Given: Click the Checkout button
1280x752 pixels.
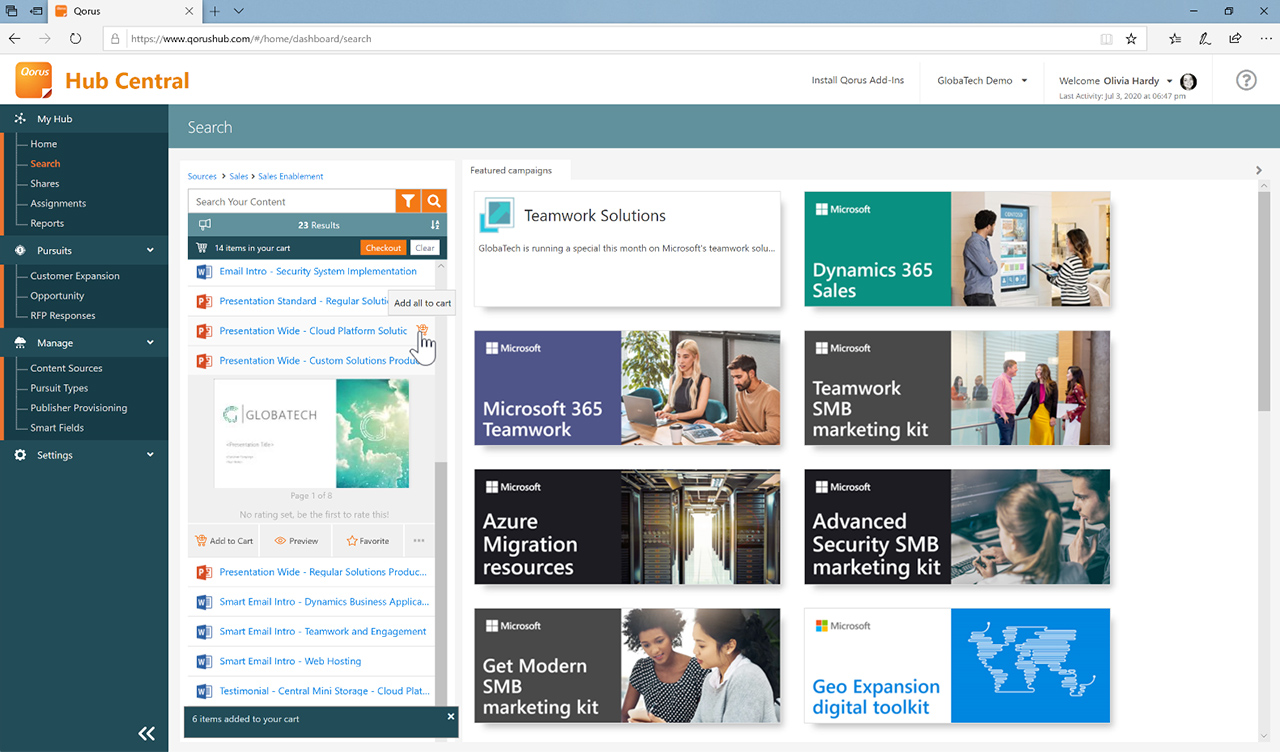Looking at the screenshot, I should click(383, 248).
